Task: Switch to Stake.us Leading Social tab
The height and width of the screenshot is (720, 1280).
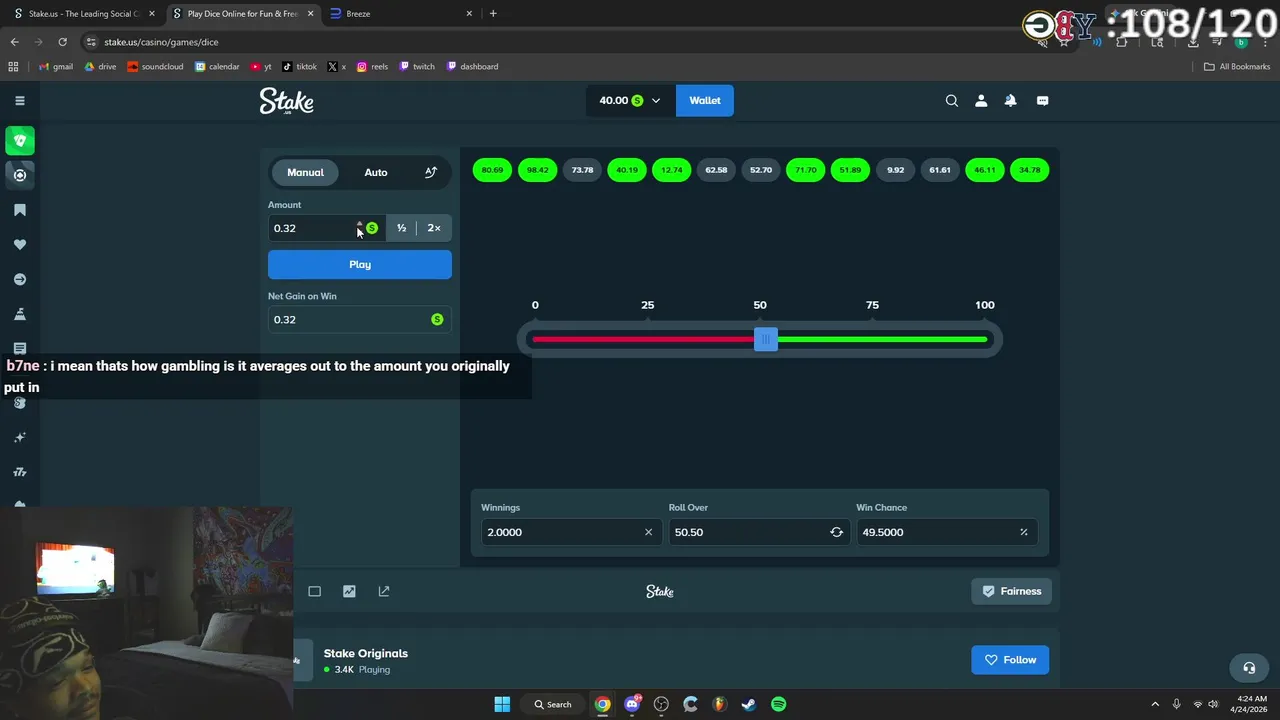Action: click(x=85, y=14)
